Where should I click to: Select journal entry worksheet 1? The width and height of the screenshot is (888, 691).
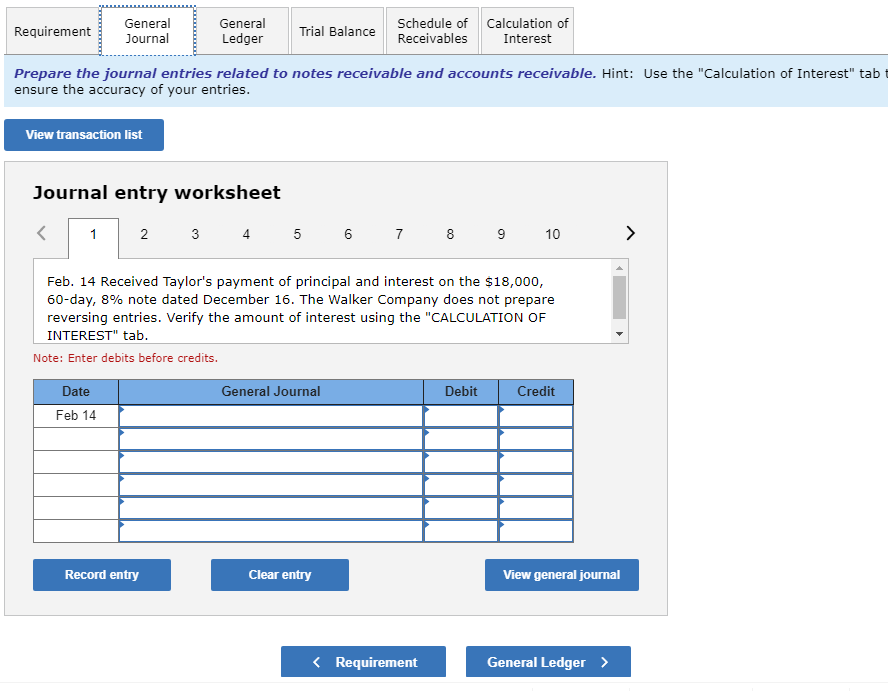(x=93, y=234)
